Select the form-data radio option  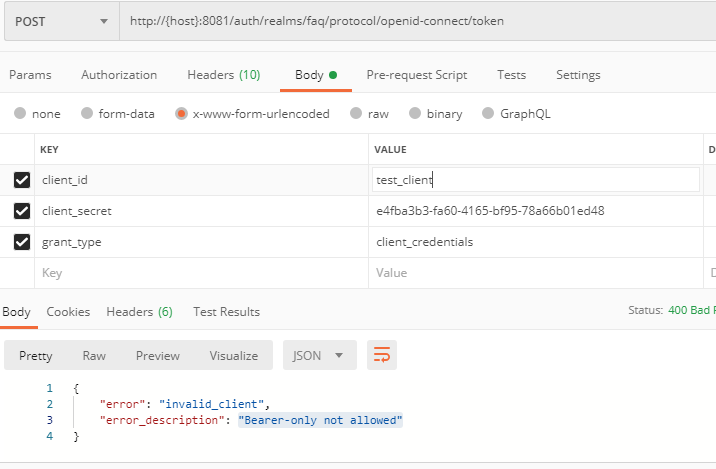tap(87, 114)
